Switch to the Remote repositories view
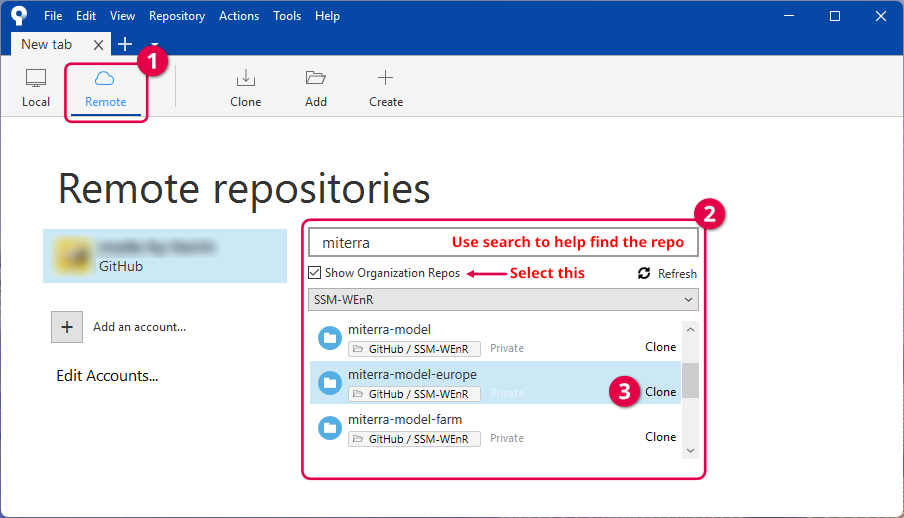The height and width of the screenshot is (518, 904). point(106,88)
